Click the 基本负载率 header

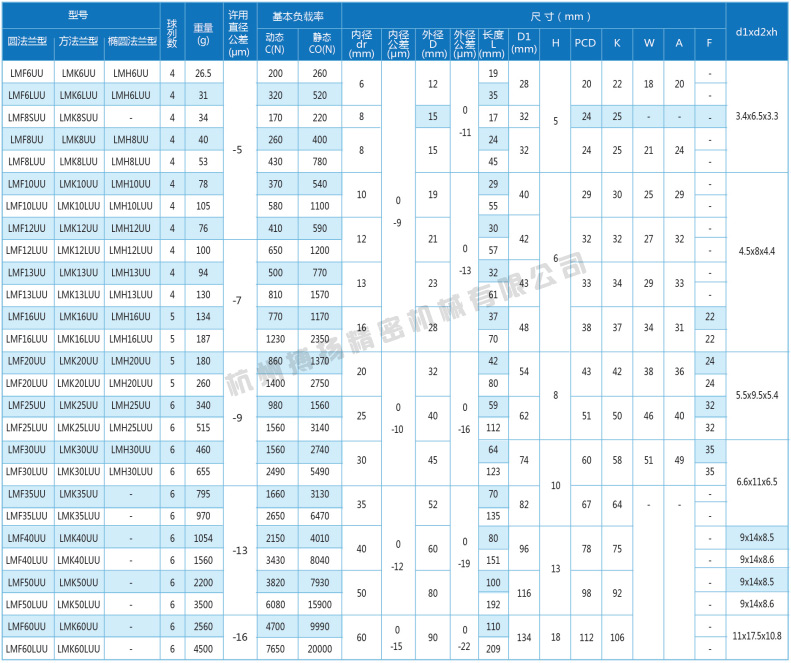298,15
